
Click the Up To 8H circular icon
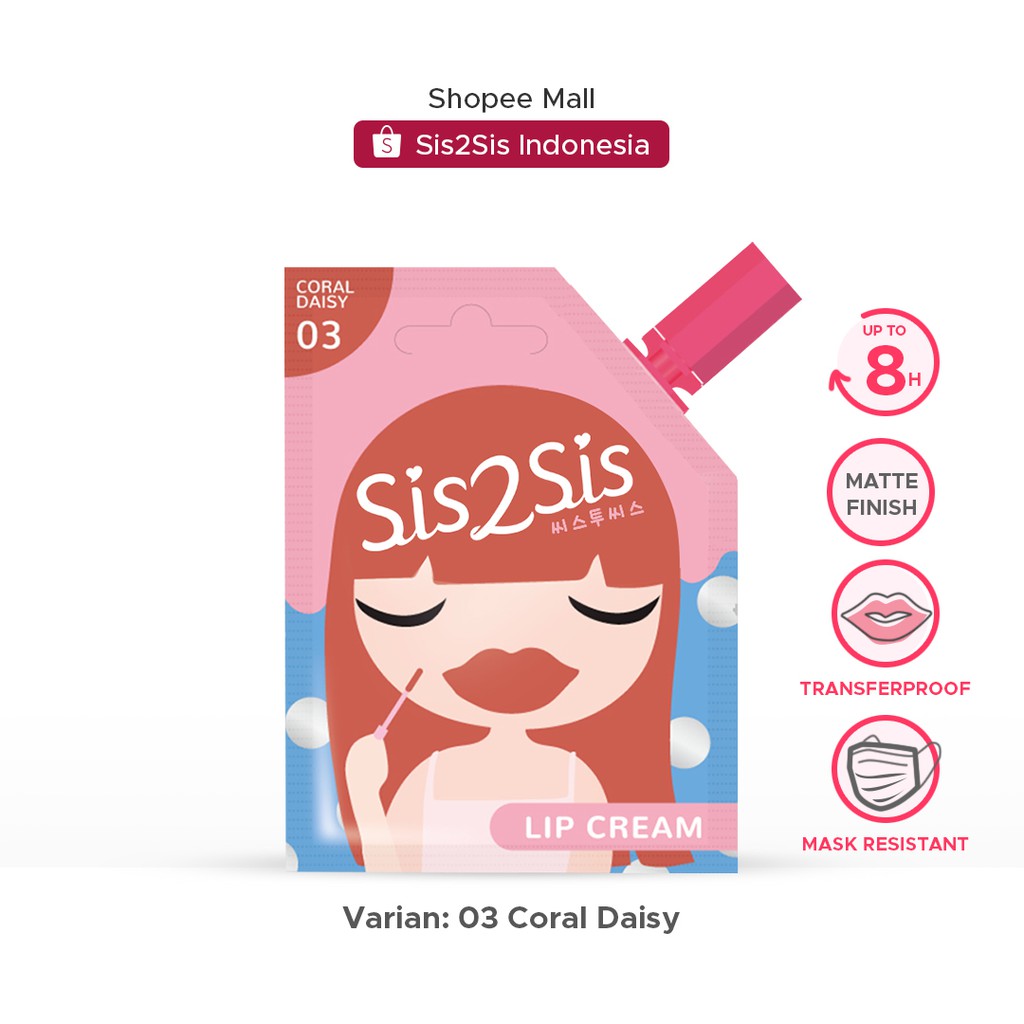(884, 362)
